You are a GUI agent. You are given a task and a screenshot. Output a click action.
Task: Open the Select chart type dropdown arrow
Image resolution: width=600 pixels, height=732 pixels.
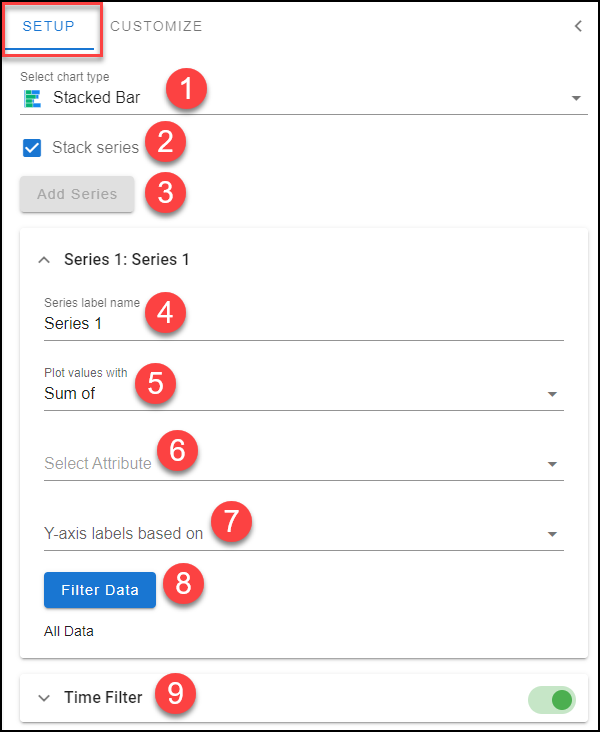tap(576, 98)
